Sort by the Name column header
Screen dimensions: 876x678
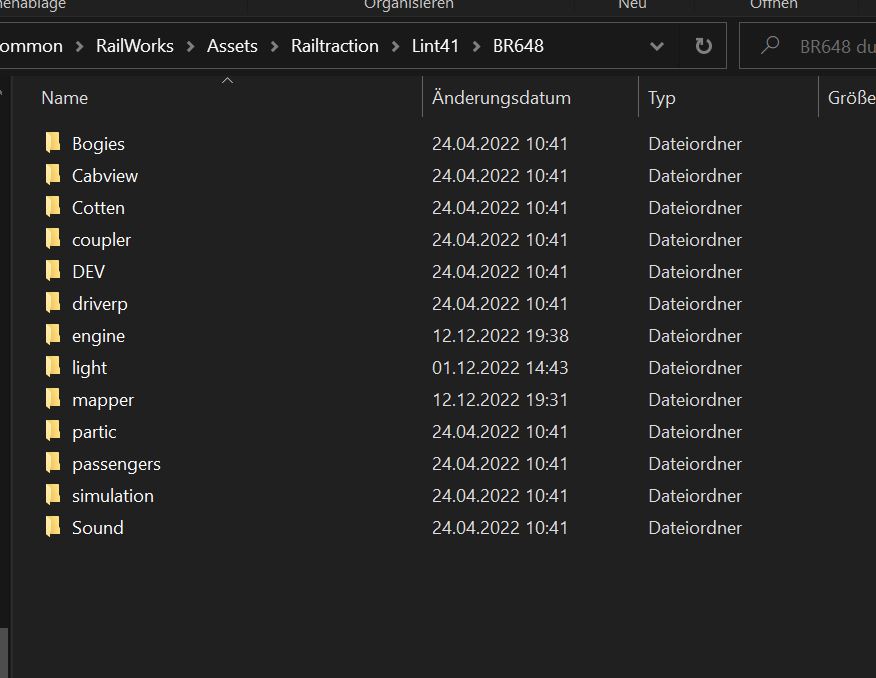pyautogui.click(x=65, y=98)
